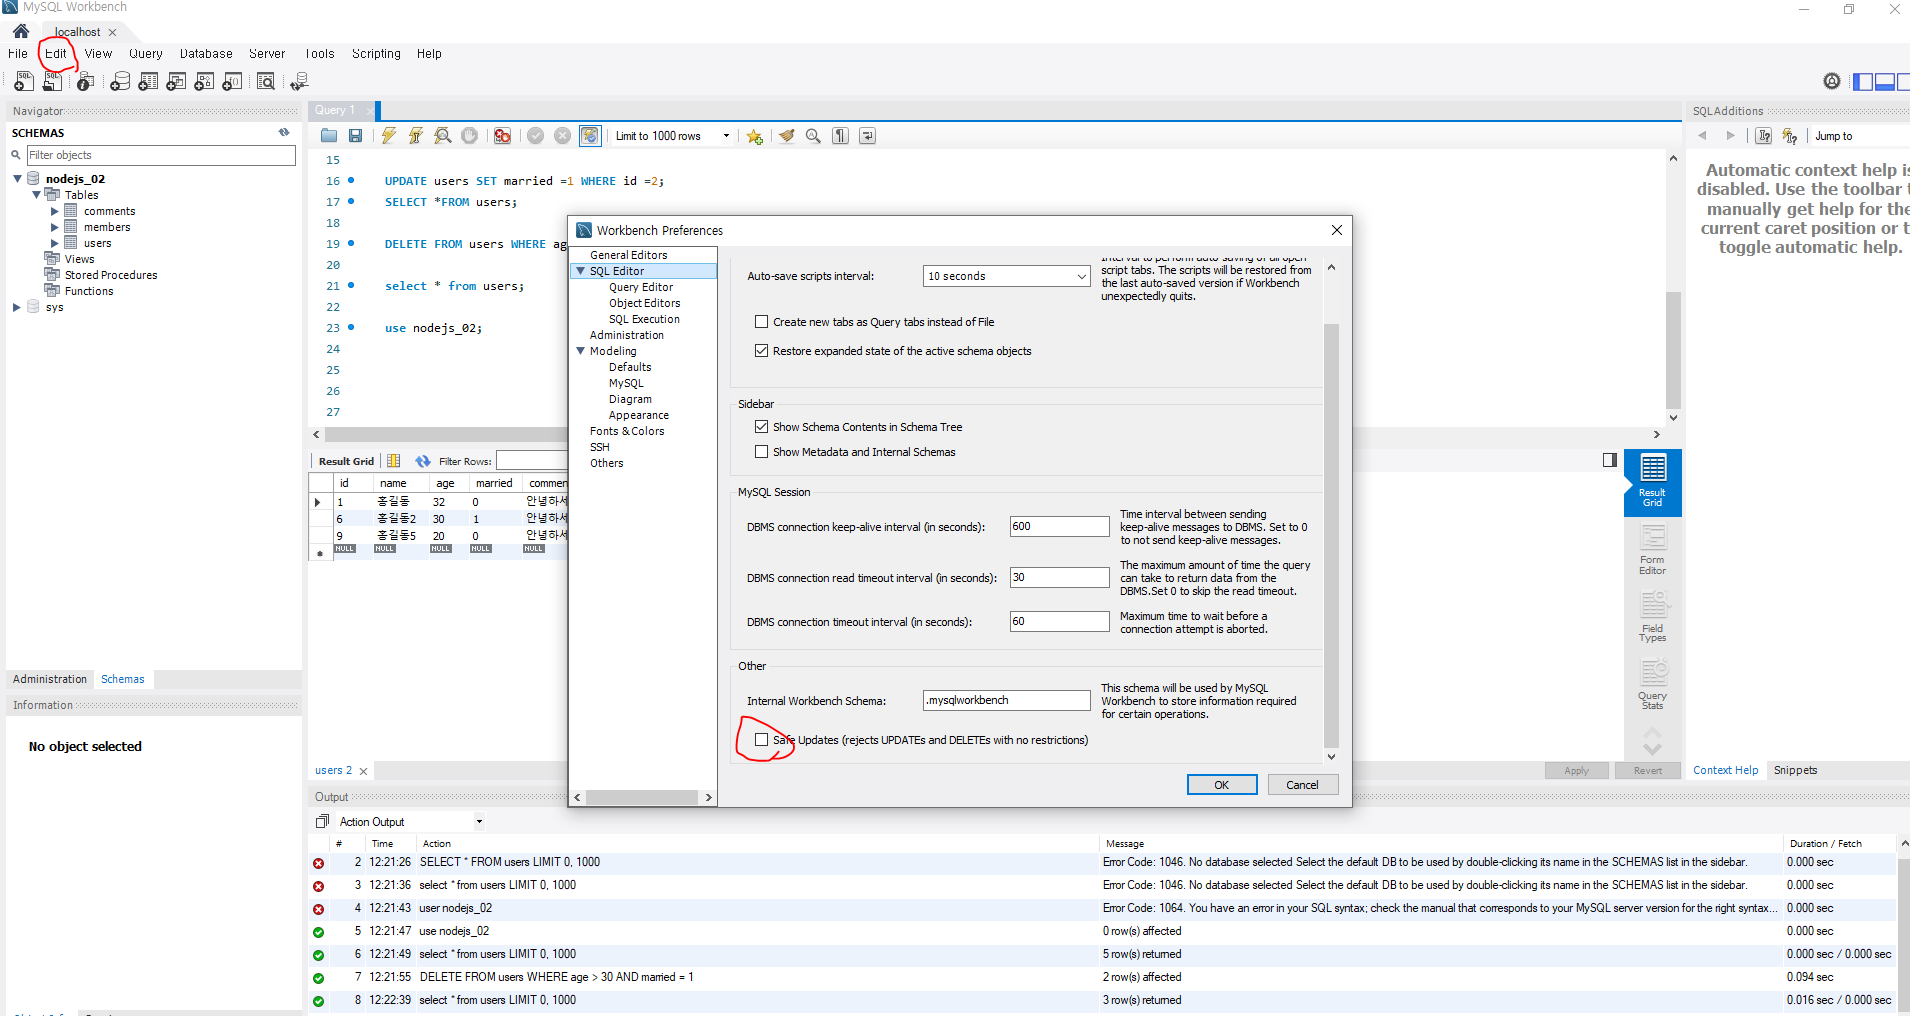
Task: Open the Context Help tab
Action: tap(1725, 770)
